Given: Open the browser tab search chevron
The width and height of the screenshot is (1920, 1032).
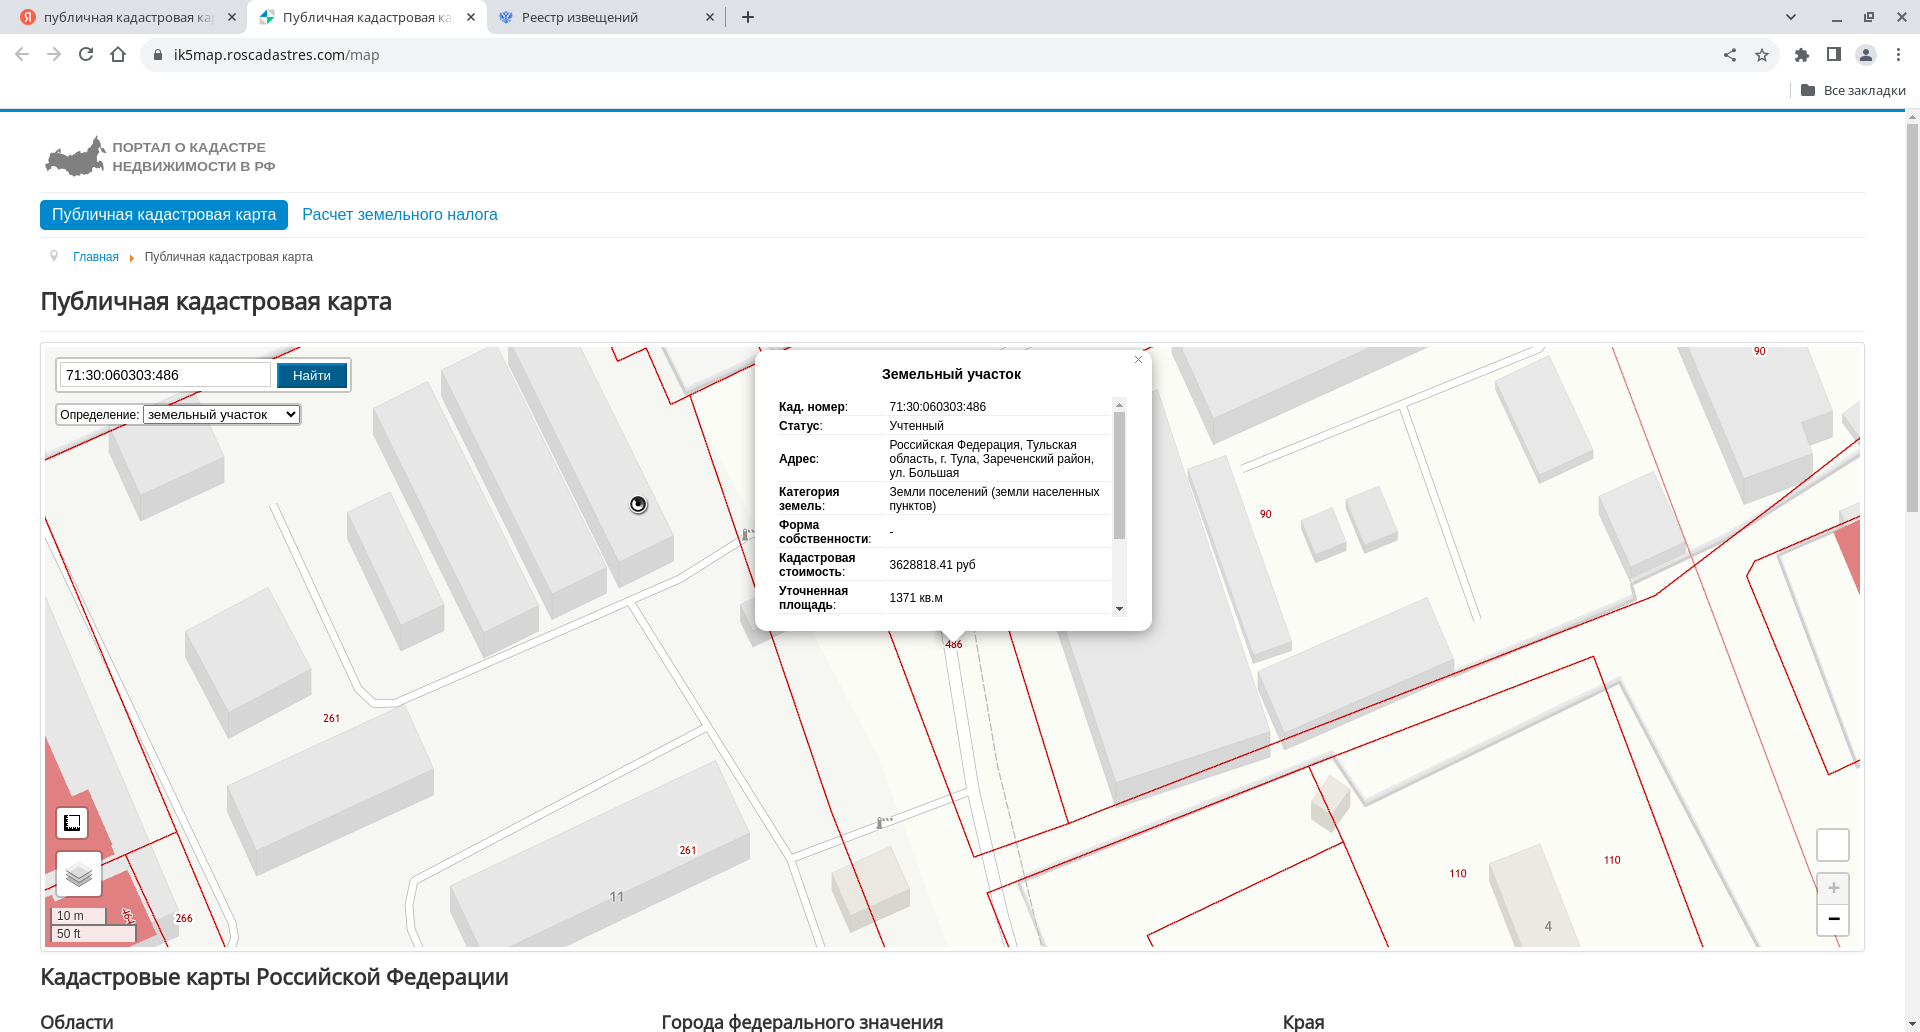Looking at the screenshot, I should tap(1791, 17).
